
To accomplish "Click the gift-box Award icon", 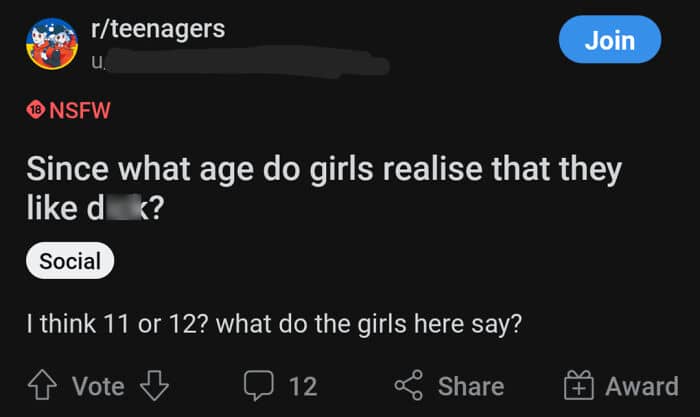I will pyautogui.click(x=580, y=386).
